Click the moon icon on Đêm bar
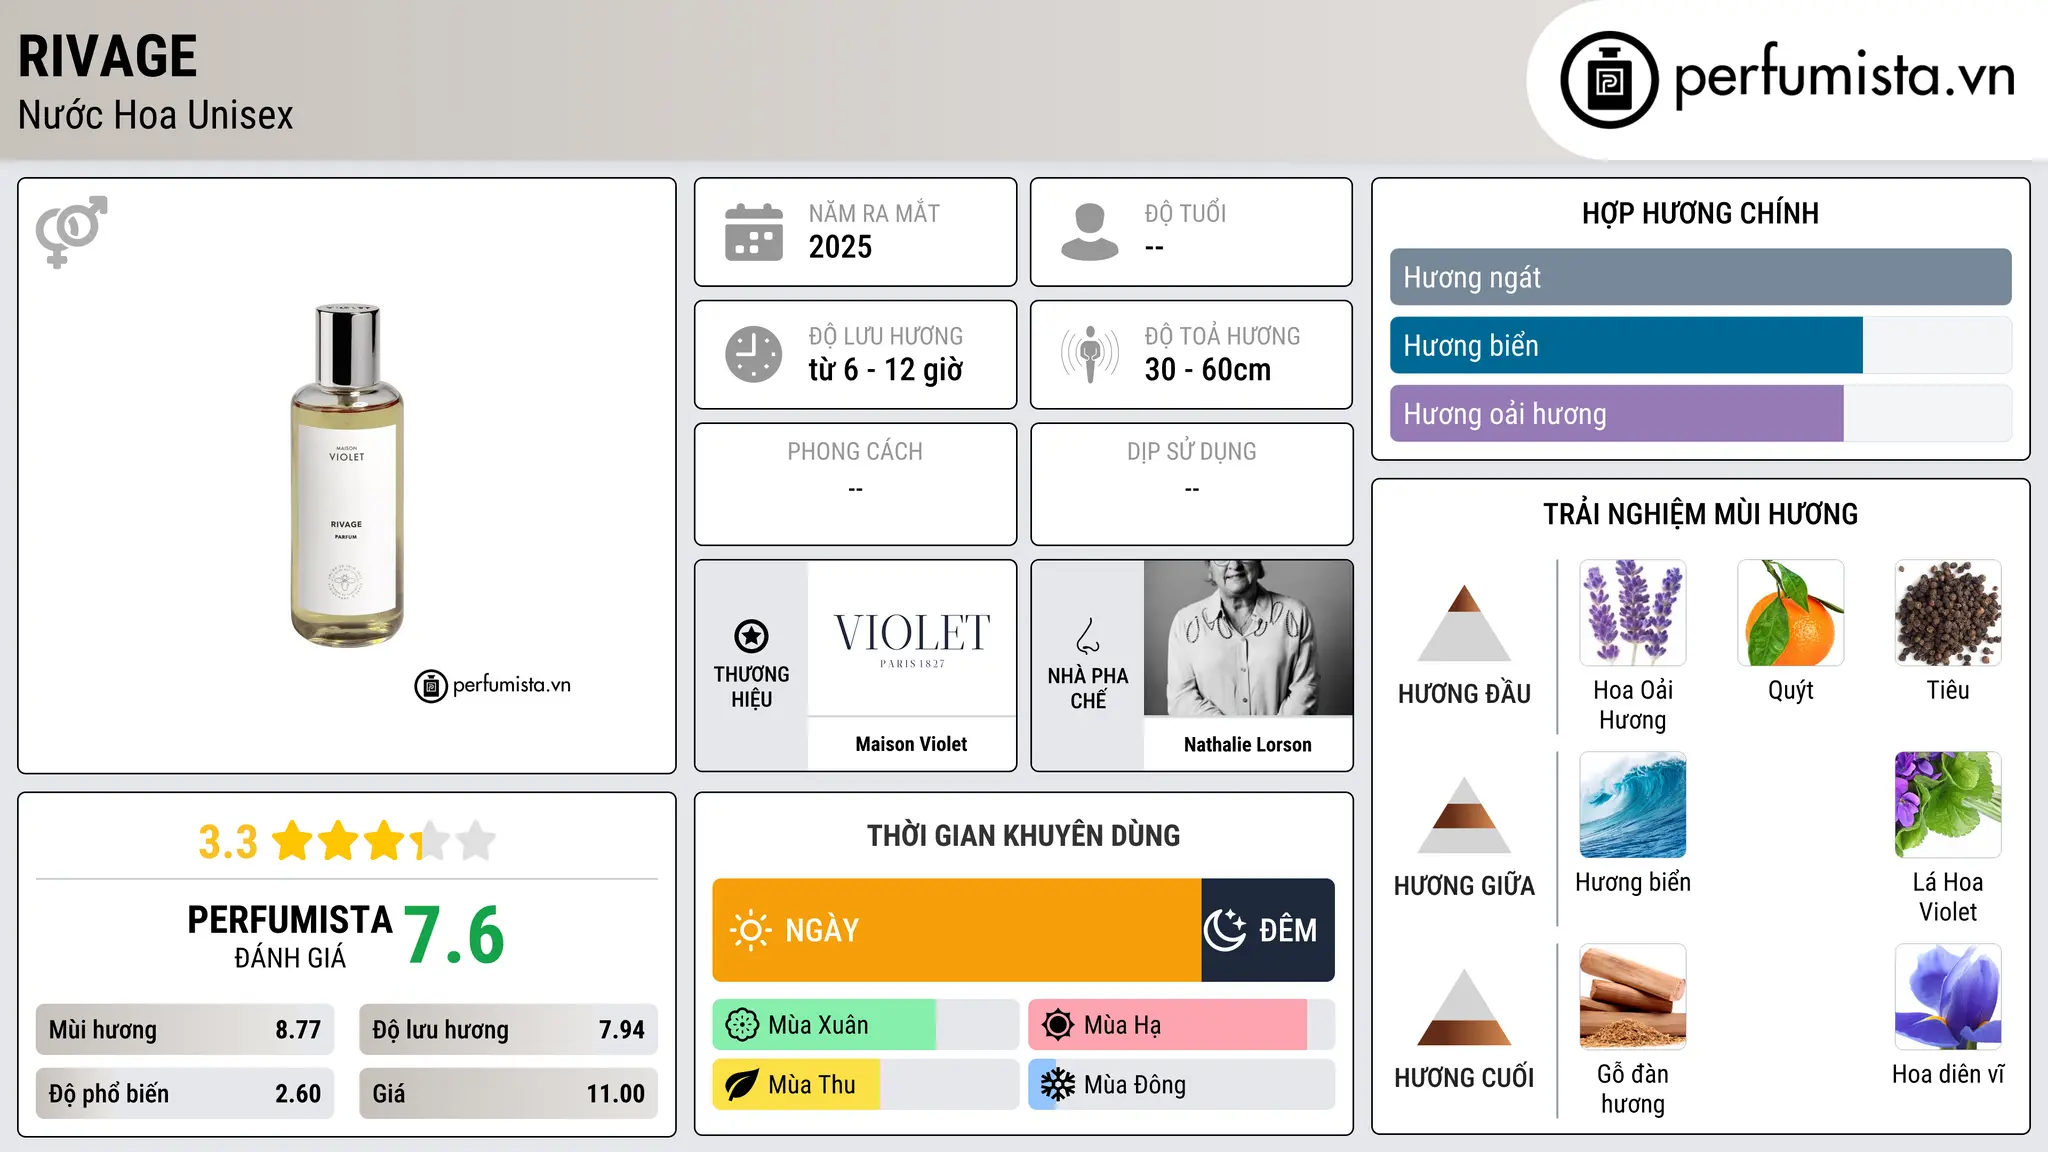Image resolution: width=2048 pixels, height=1152 pixels. [1225, 930]
